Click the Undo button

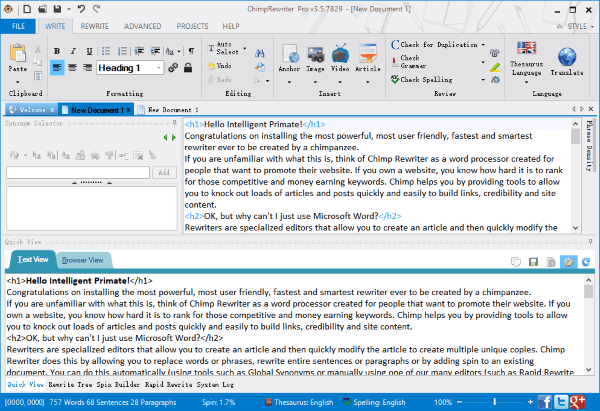pos(220,66)
